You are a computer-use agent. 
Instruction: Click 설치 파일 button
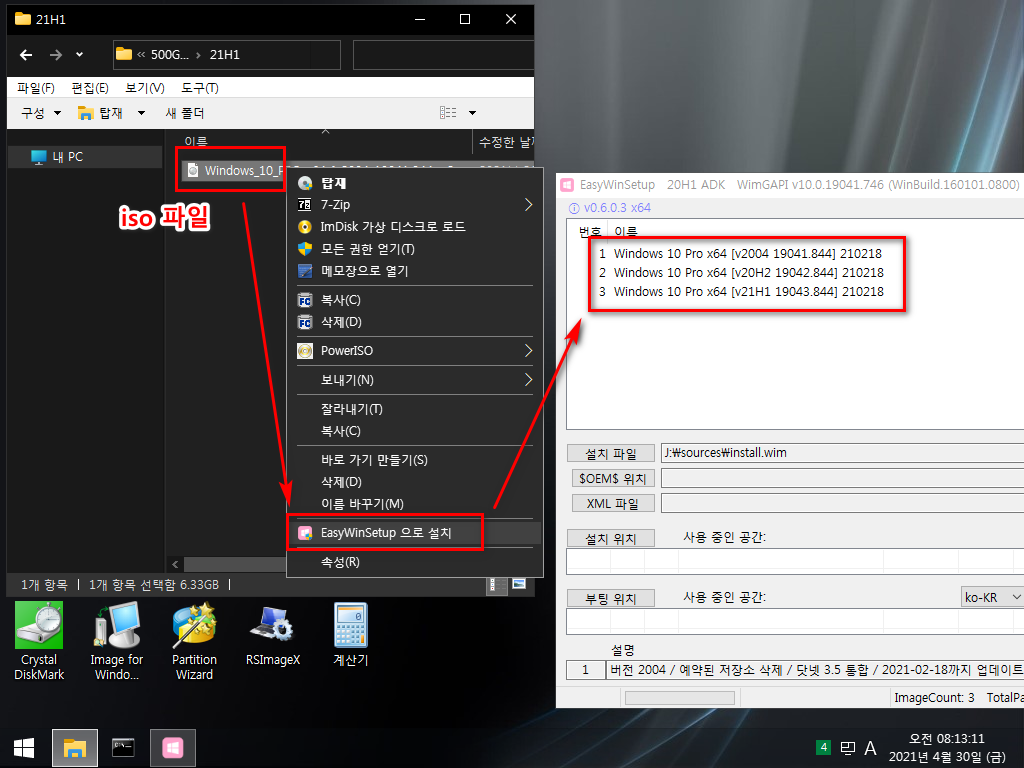pyautogui.click(x=611, y=453)
